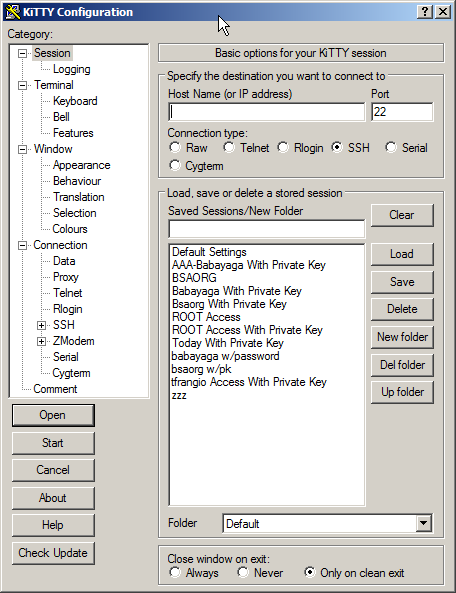Open the Cygterm category in tree

point(71,373)
